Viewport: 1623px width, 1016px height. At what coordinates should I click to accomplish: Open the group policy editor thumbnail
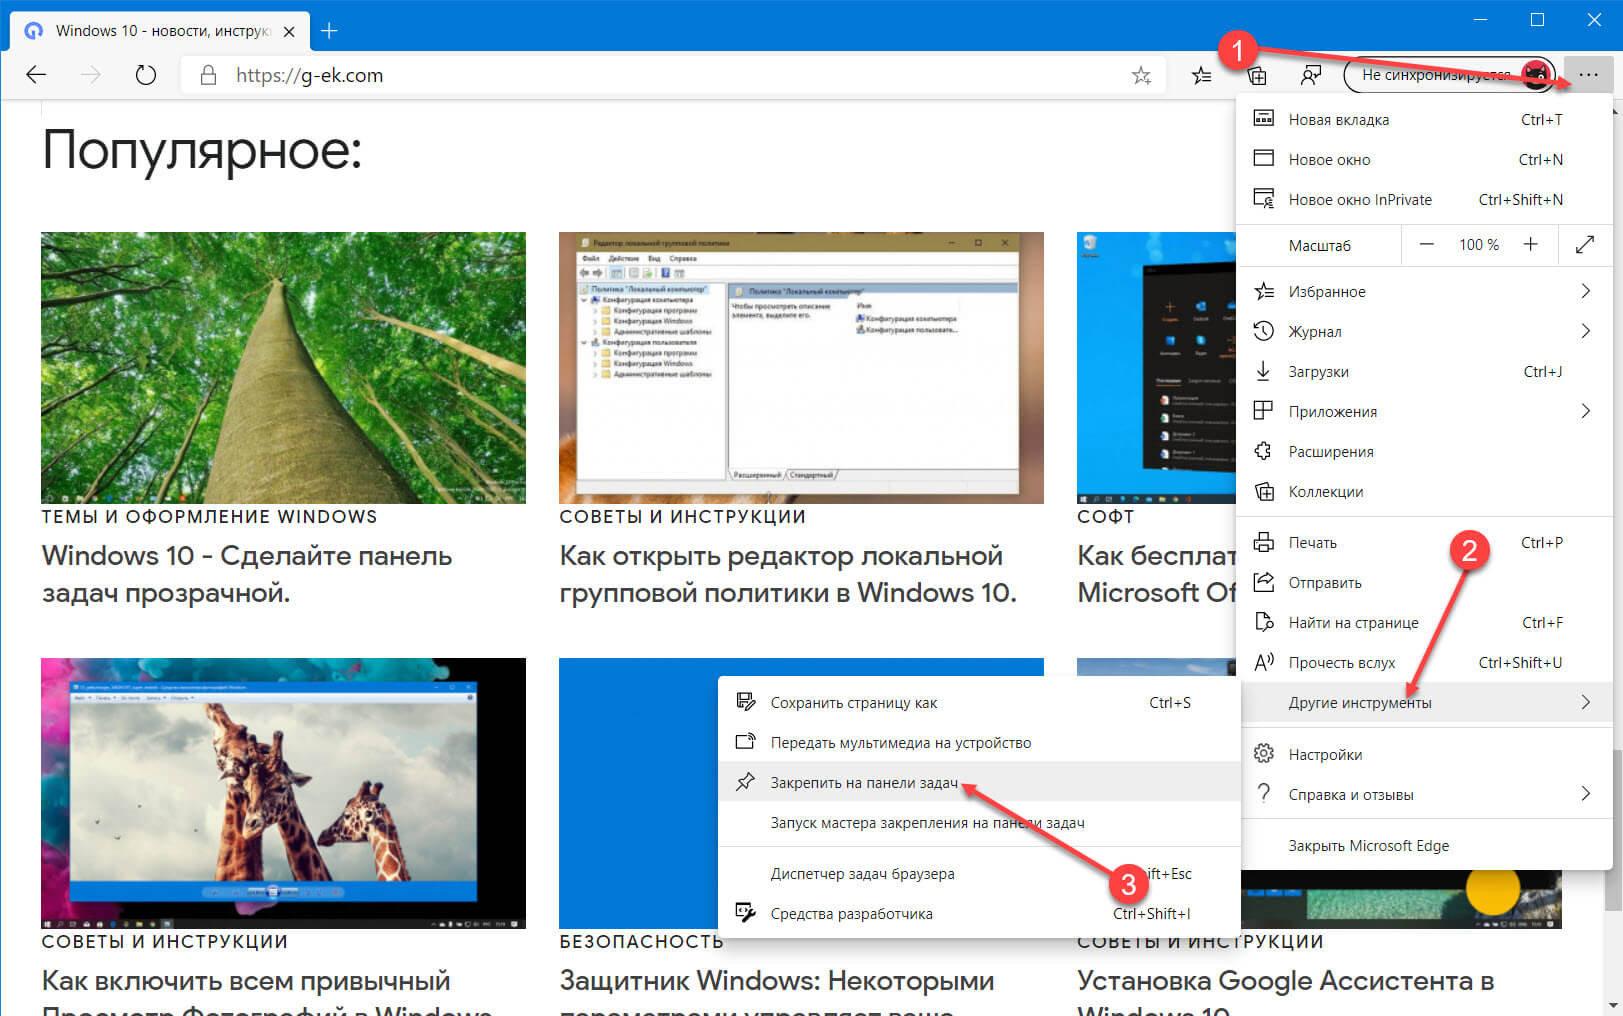click(801, 368)
